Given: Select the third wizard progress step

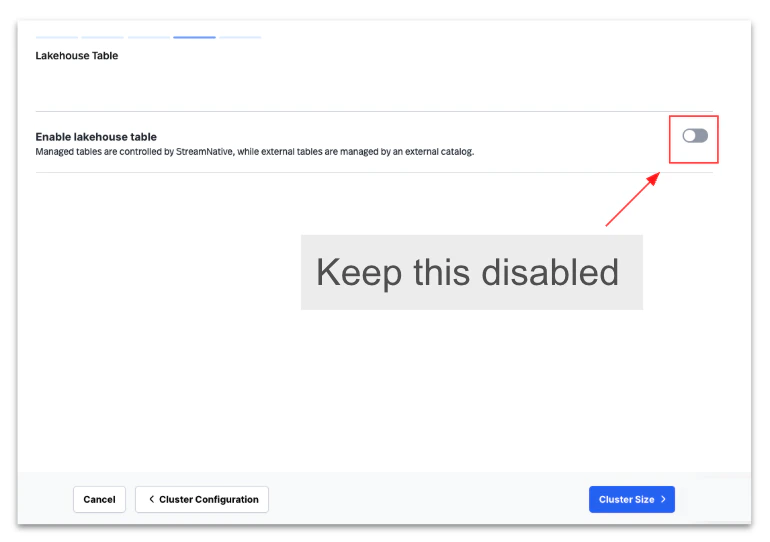Looking at the screenshot, I should click(149, 37).
